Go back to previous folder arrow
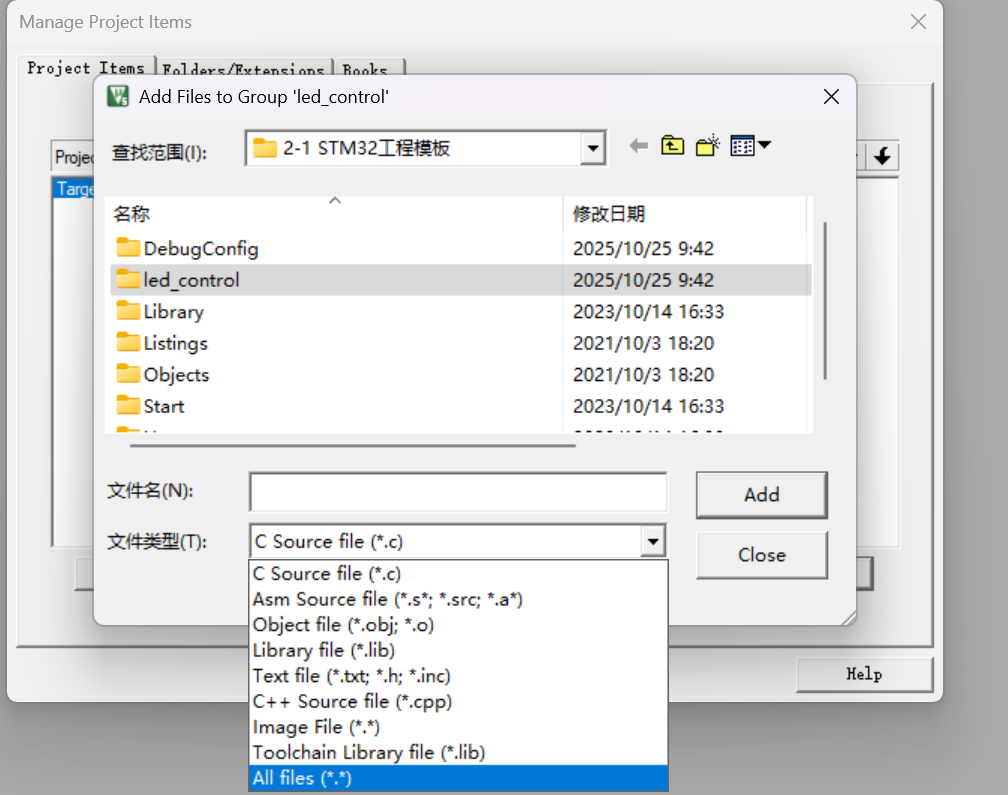Image resolution: width=1008 pixels, height=795 pixels. 638,146
